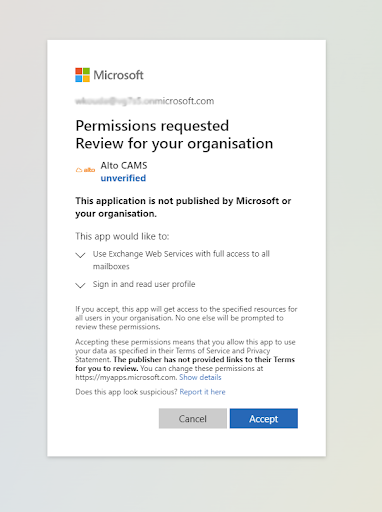Click 'Does this app look suspicious?' text
The image size is (382, 512).
[x=126, y=392]
